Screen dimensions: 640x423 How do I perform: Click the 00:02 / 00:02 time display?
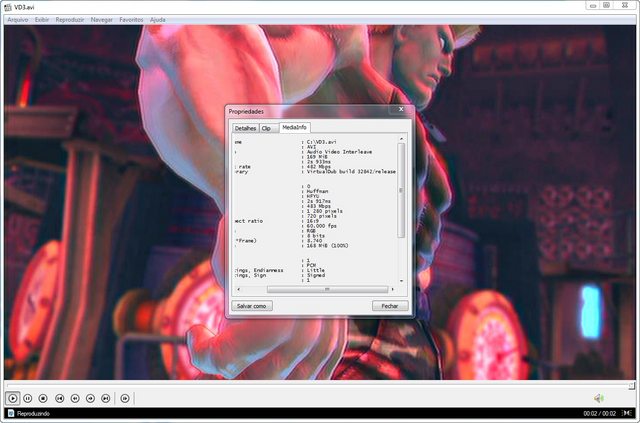click(x=599, y=414)
